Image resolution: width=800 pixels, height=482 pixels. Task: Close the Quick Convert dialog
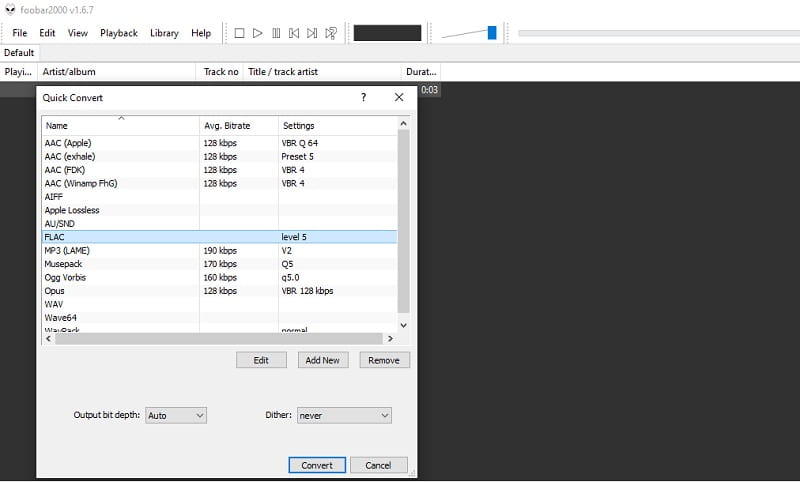pos(399,97)
